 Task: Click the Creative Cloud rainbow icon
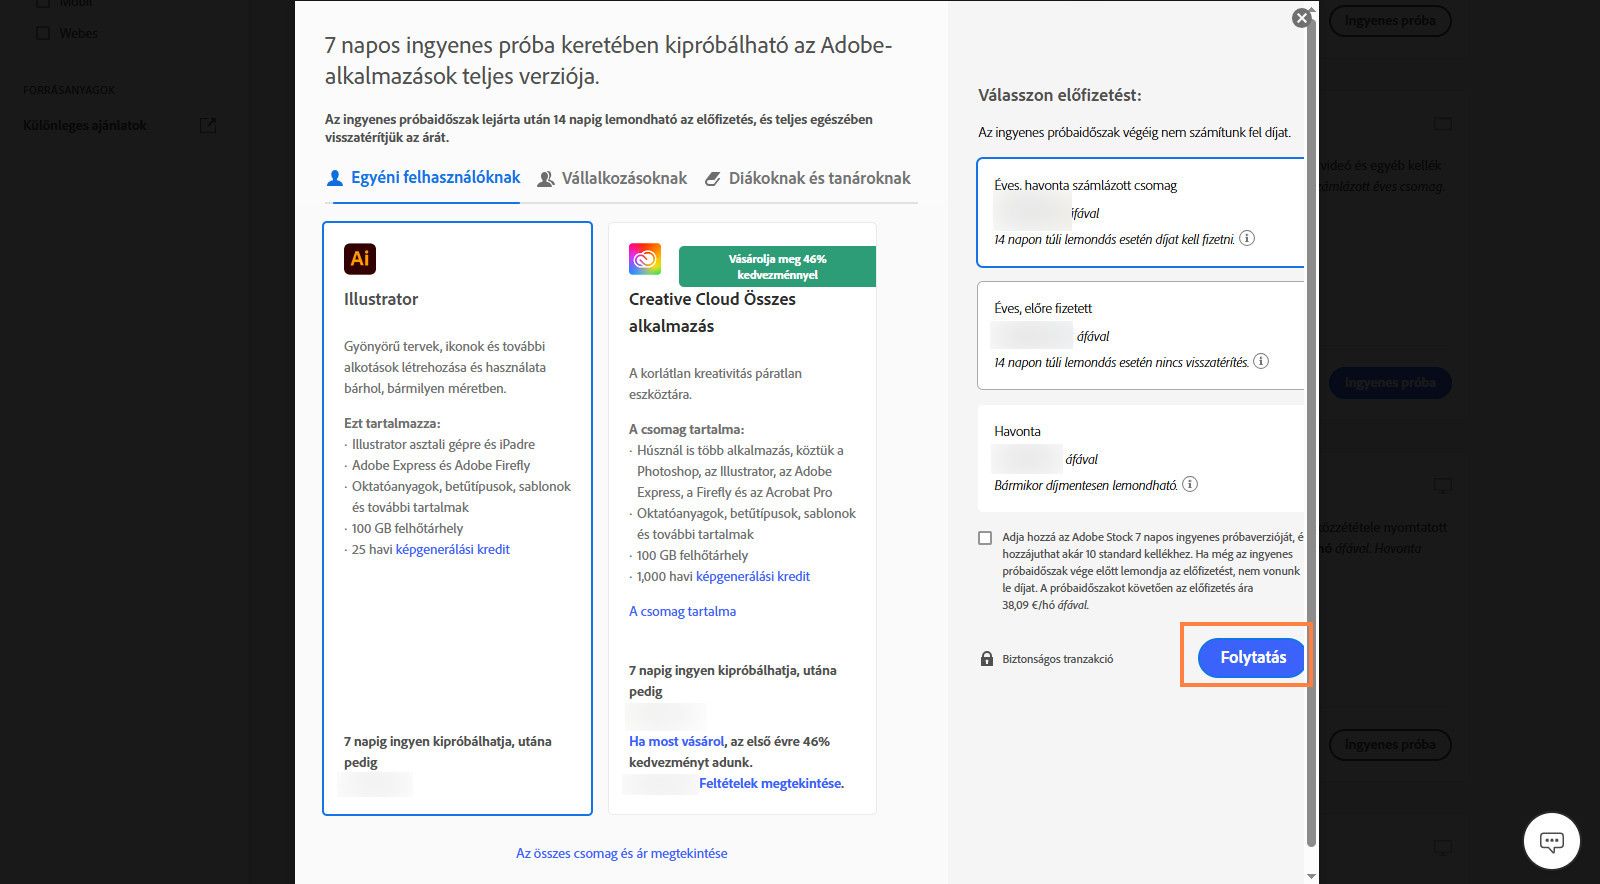tap(645, 259)
